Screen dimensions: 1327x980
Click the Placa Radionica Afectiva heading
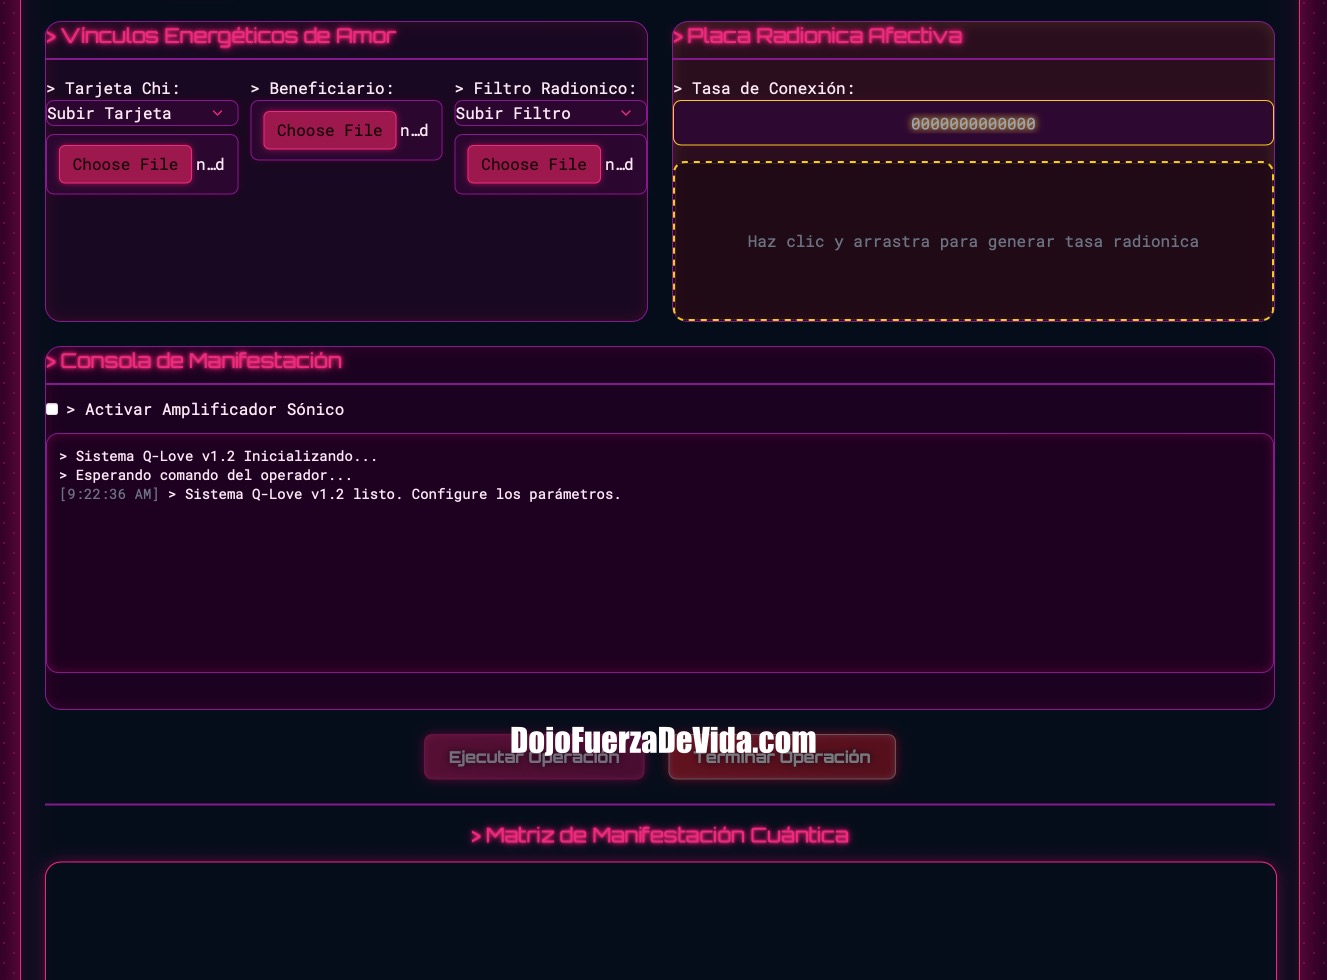click(818, 36)
